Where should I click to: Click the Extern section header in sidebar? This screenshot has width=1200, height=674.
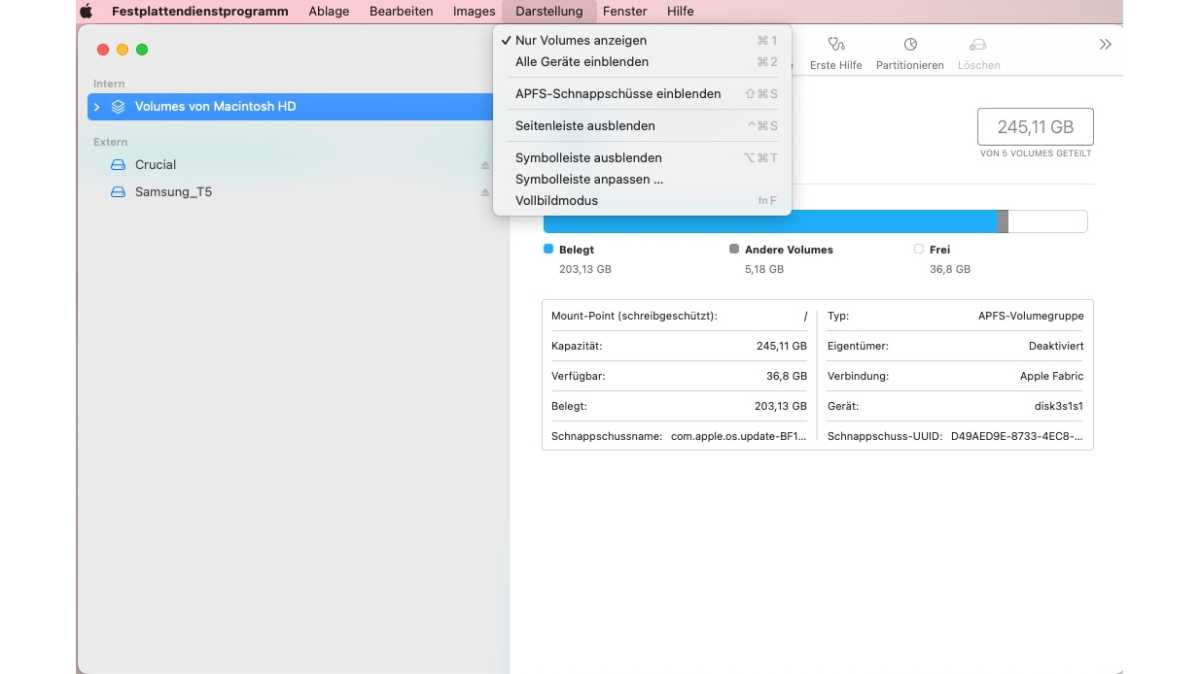click(110, 142)
